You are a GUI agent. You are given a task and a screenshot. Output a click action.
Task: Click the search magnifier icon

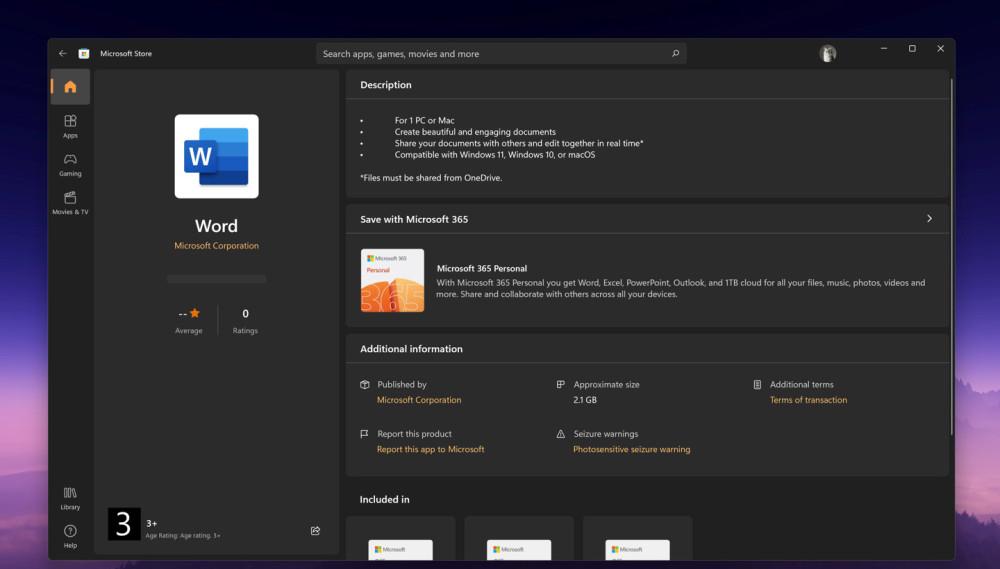tap(675, 54)
